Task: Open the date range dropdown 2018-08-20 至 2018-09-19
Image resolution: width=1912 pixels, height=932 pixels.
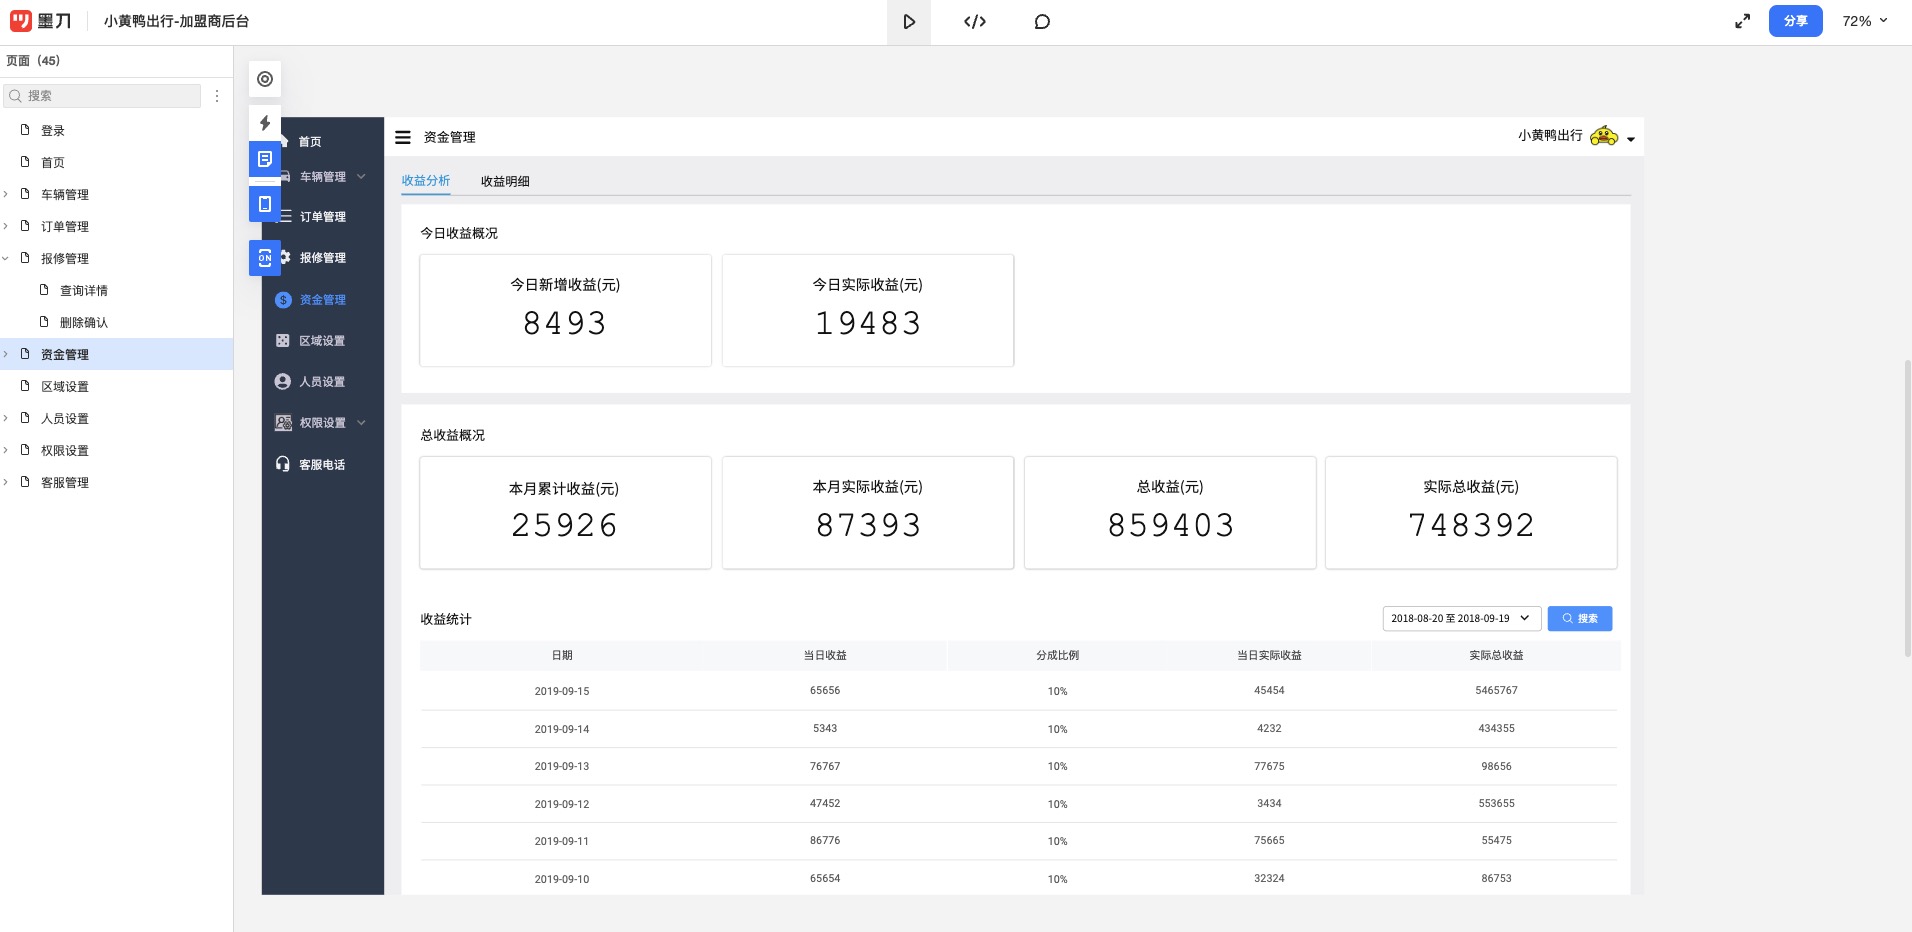Action: click(1461, 618)
